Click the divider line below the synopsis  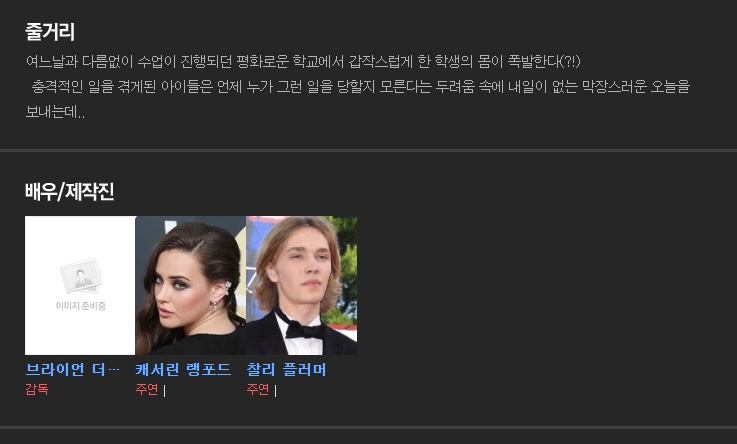click(x=368, y=151)
